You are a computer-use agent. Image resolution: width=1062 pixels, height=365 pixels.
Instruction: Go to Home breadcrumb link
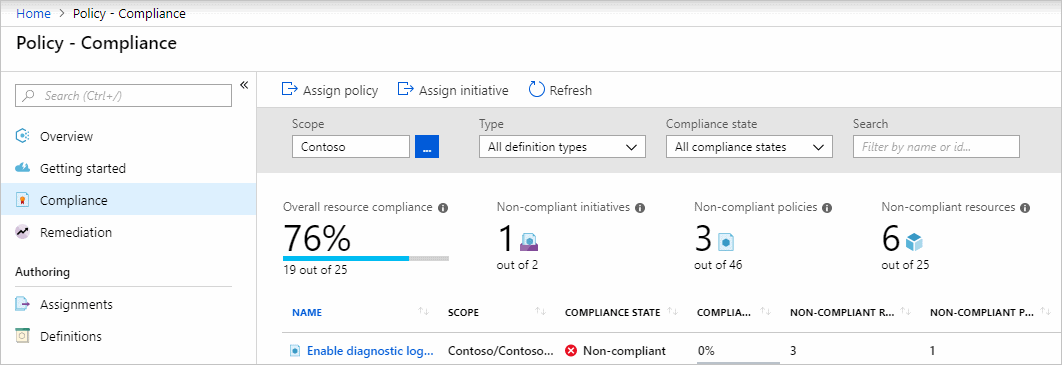33,14
